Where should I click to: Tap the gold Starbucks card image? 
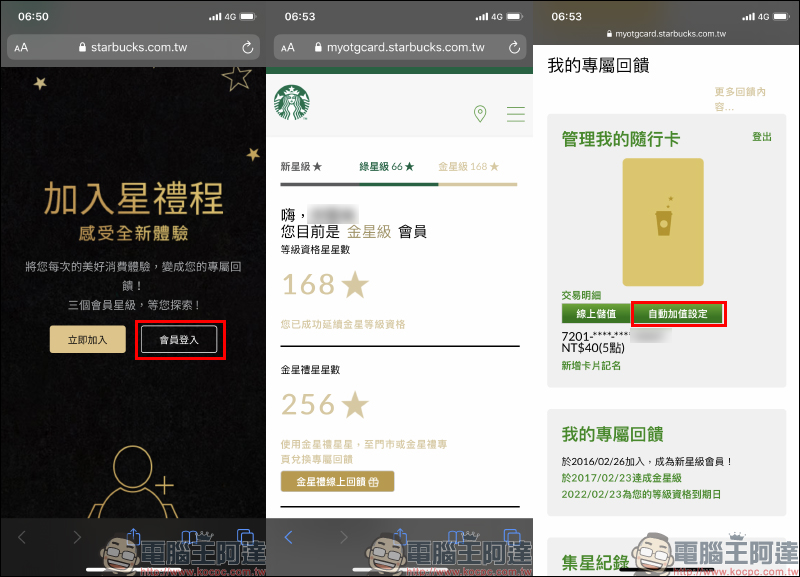tap(663, 222)
